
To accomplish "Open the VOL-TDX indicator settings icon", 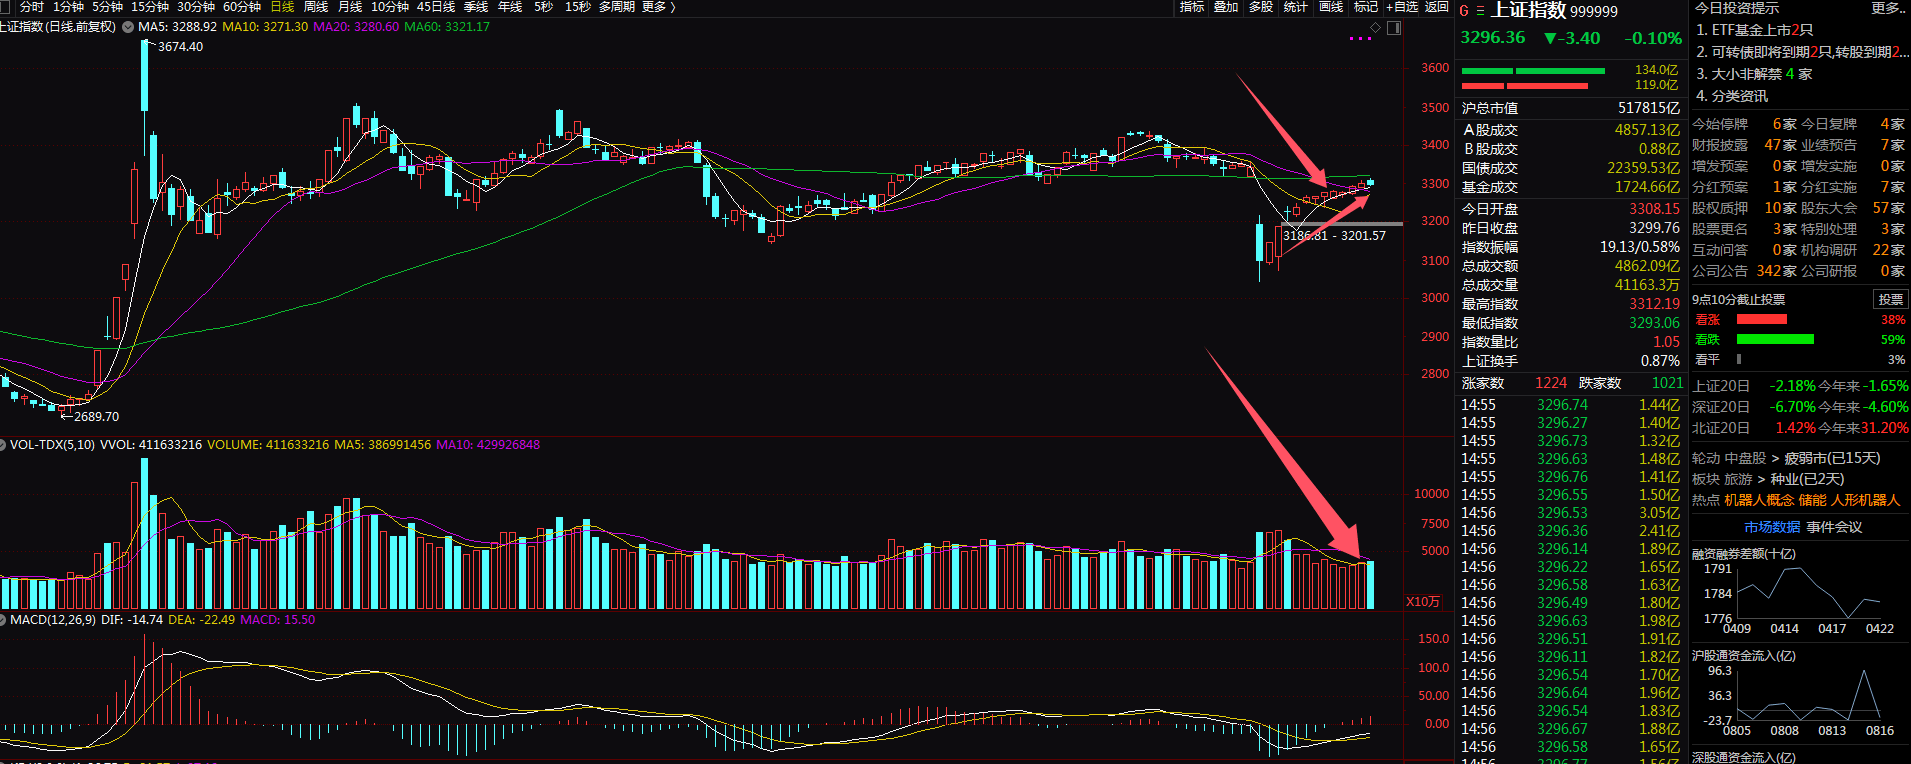I will 4,445.
